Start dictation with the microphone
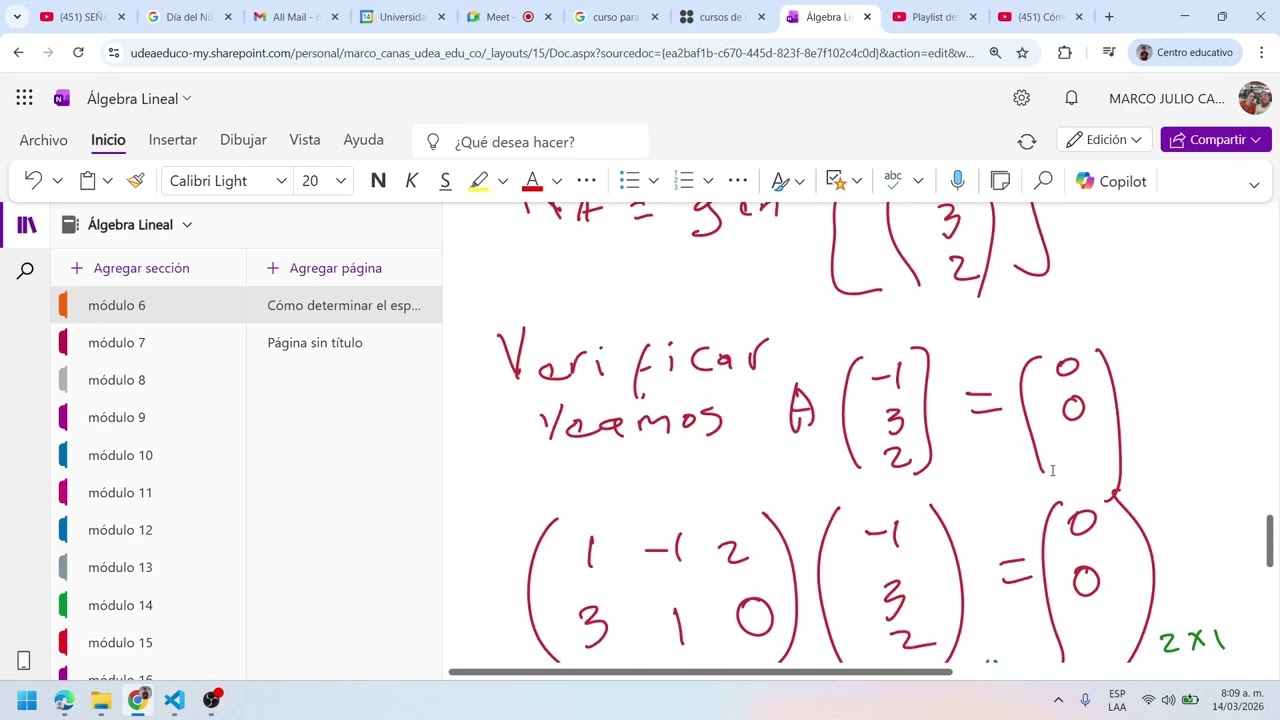1280x720 pixels. point(957,181)
